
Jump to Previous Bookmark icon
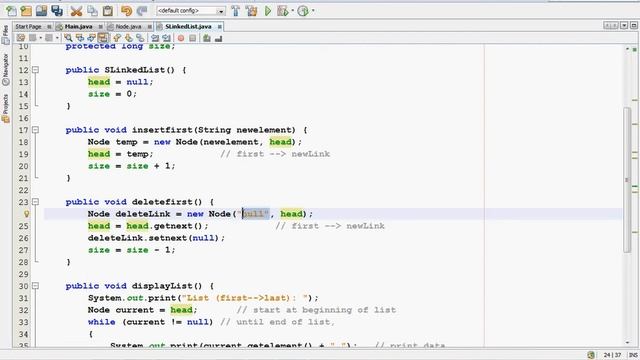pos(117,38)
